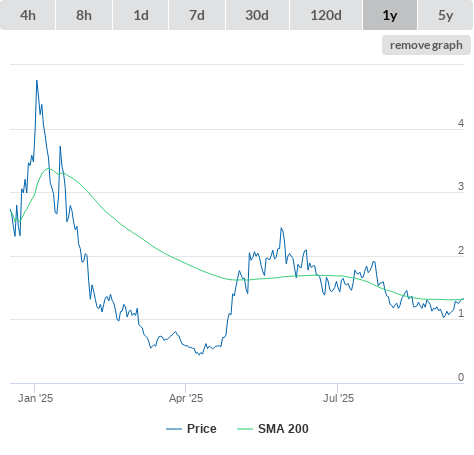This screenshot has height=455, width=474.
Task: Toggle the Price series legend label
Action: pos(202,429)
